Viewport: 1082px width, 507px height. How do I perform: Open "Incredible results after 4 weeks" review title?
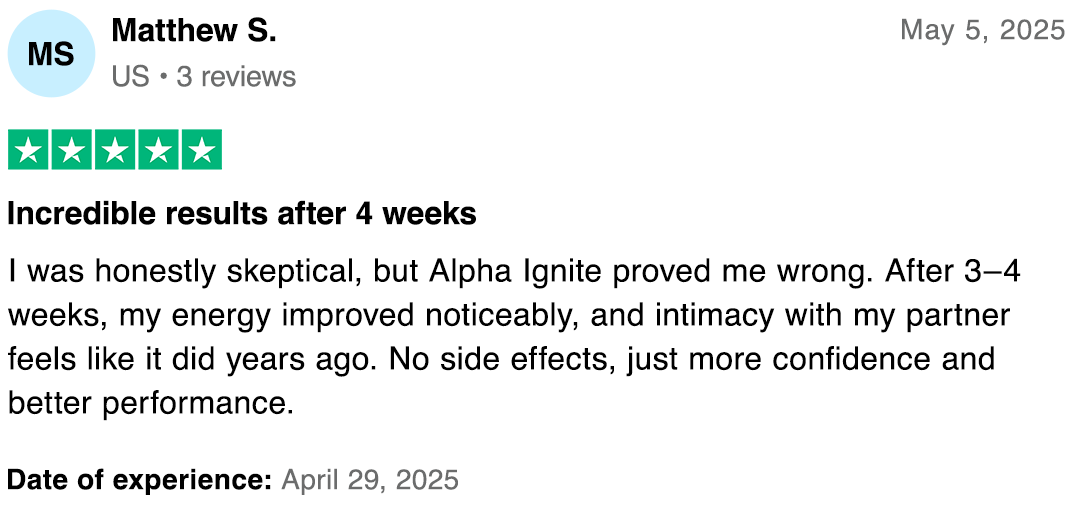coord(242,214)
